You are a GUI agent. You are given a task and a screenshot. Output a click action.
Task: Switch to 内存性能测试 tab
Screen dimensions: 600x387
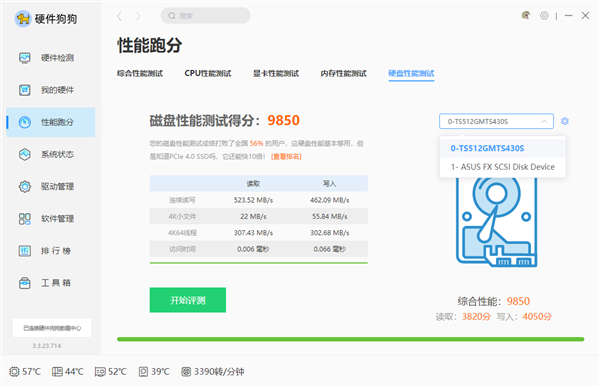click(x=344, y=73)
